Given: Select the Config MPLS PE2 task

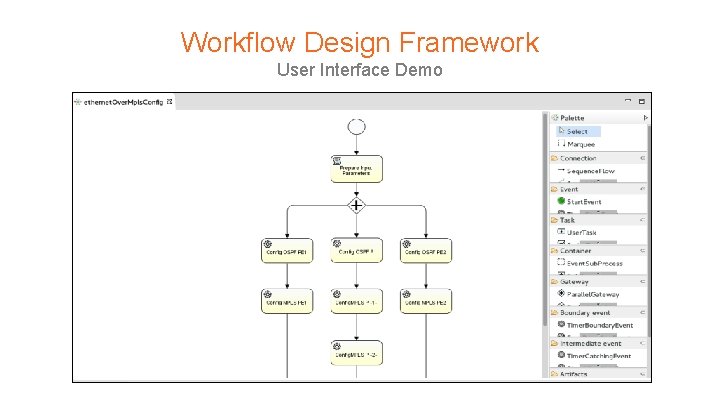Looking at the screenshot, I should pos(426,301).
